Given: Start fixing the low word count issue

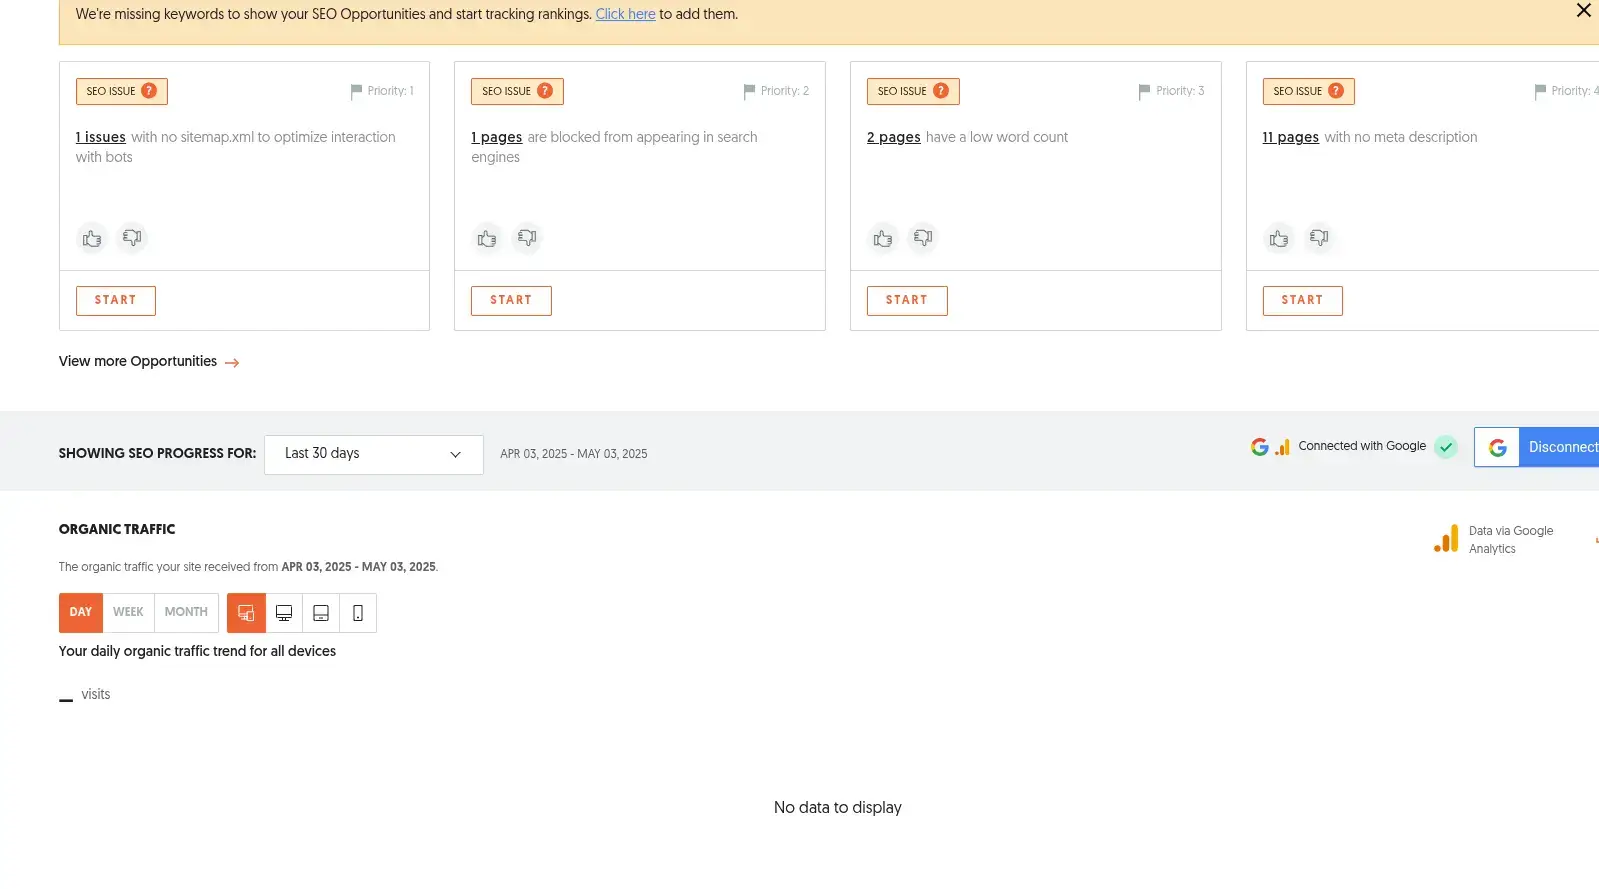Looking at the screenshot, I should [x=906, y=300].
